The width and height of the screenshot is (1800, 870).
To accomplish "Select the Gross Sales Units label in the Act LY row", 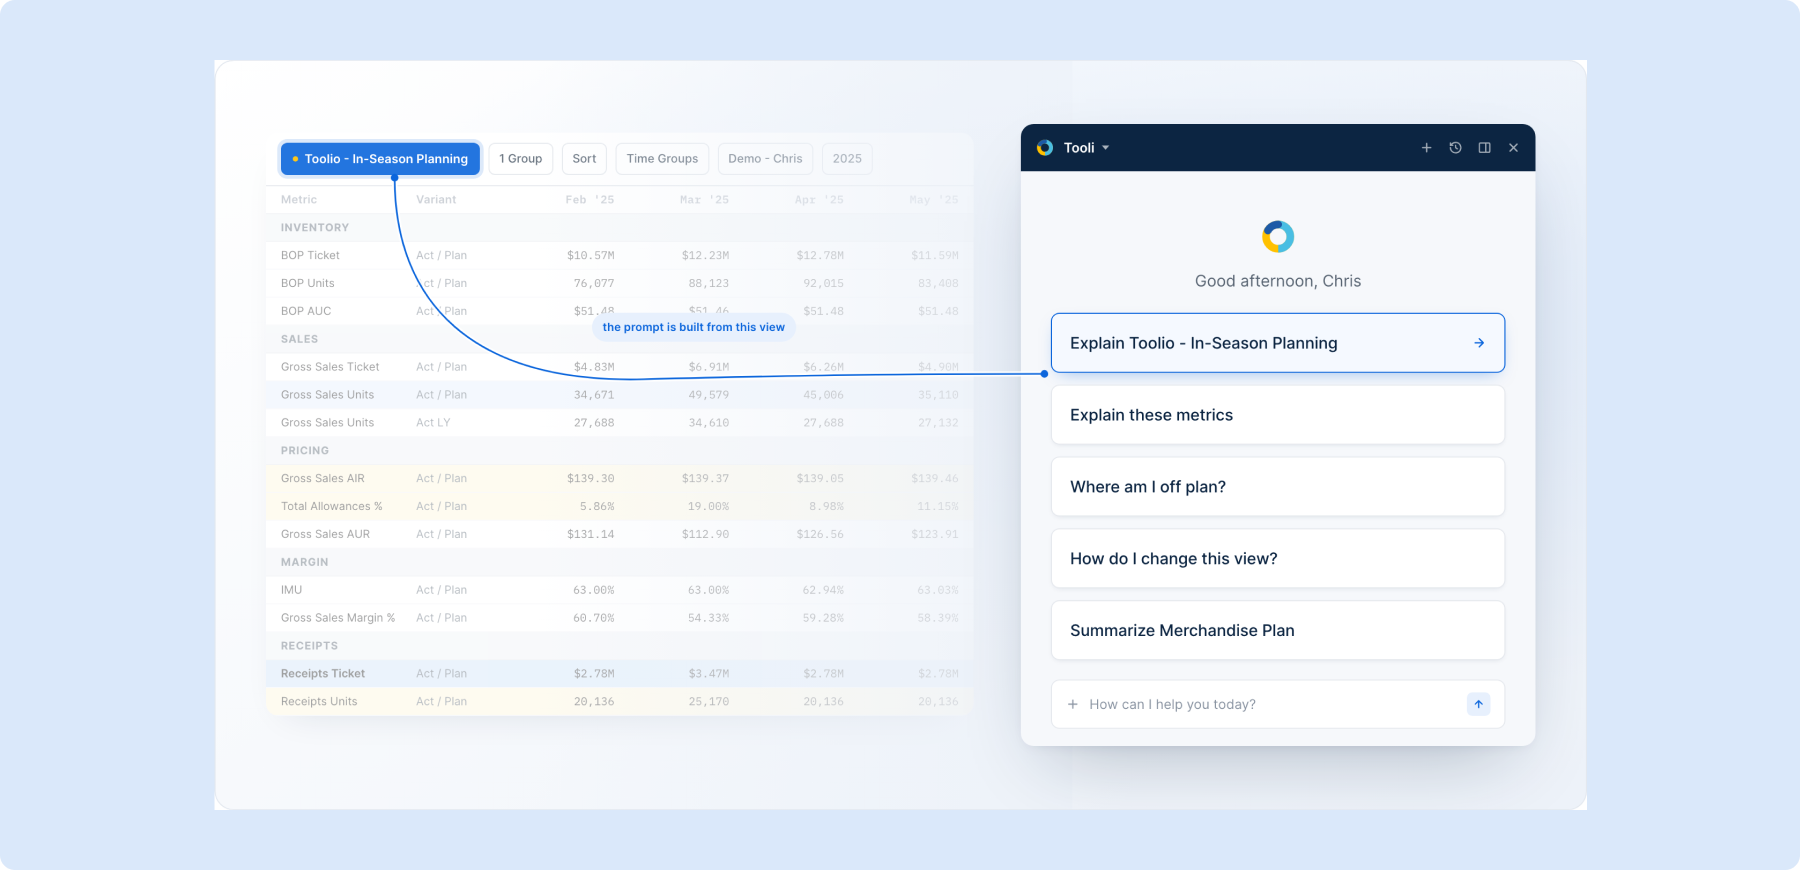I will pos(328,423).
